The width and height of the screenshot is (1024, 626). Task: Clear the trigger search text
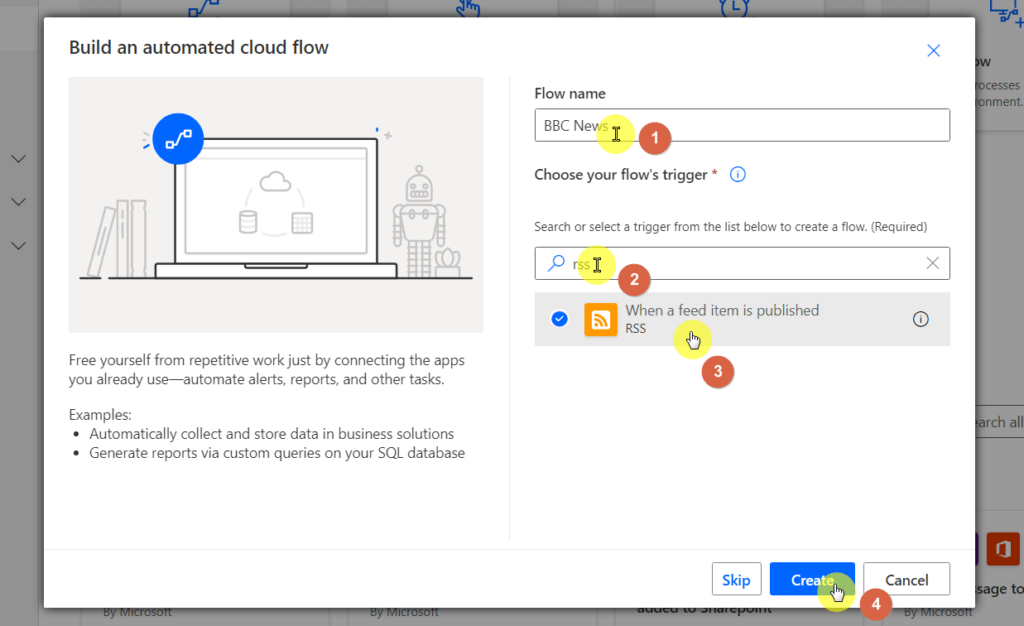click(x=932, y=263)
